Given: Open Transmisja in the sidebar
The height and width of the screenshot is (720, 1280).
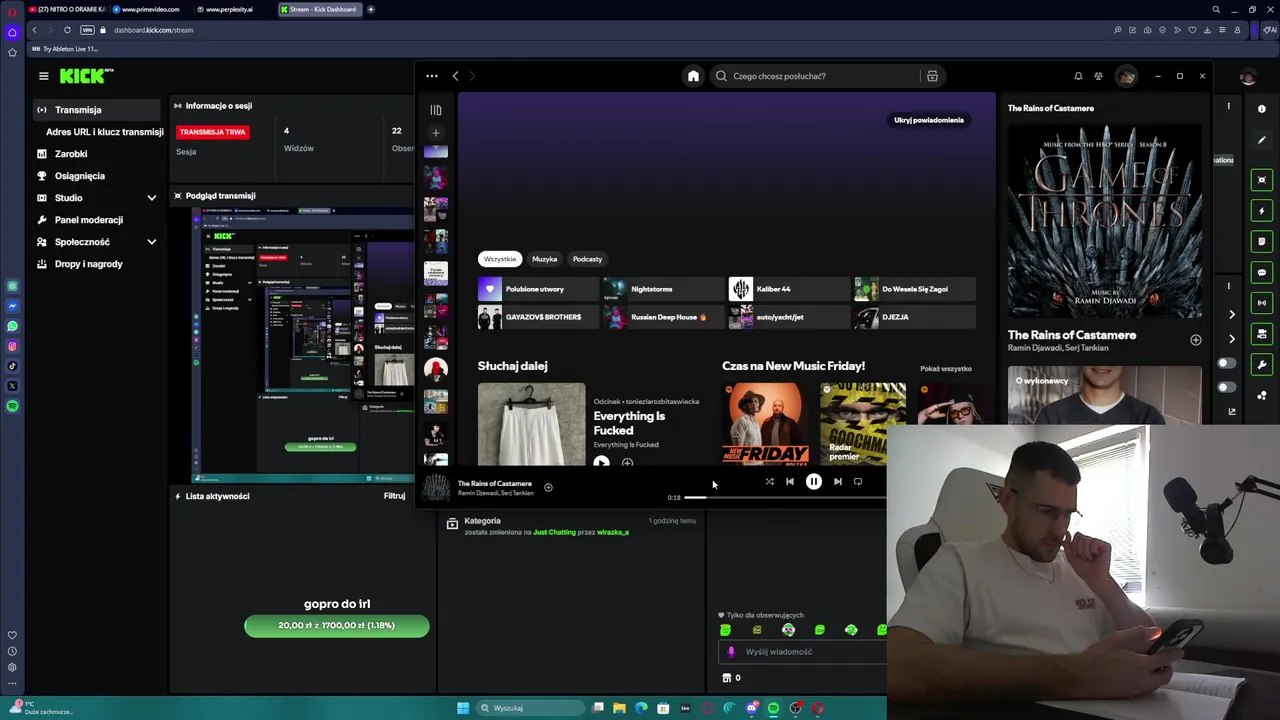Looking at the screenshot, I should (96, 110).
